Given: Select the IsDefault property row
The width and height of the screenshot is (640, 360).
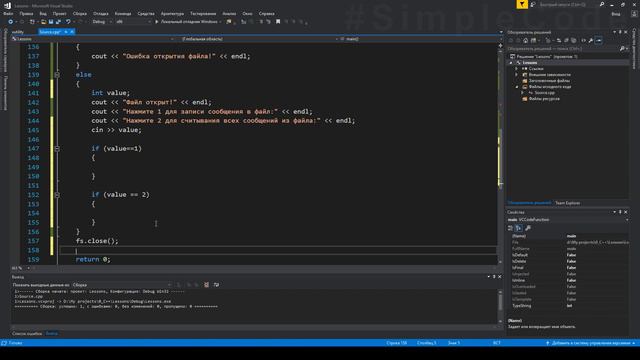Looking at the screenshot, I should pos(570,255).
